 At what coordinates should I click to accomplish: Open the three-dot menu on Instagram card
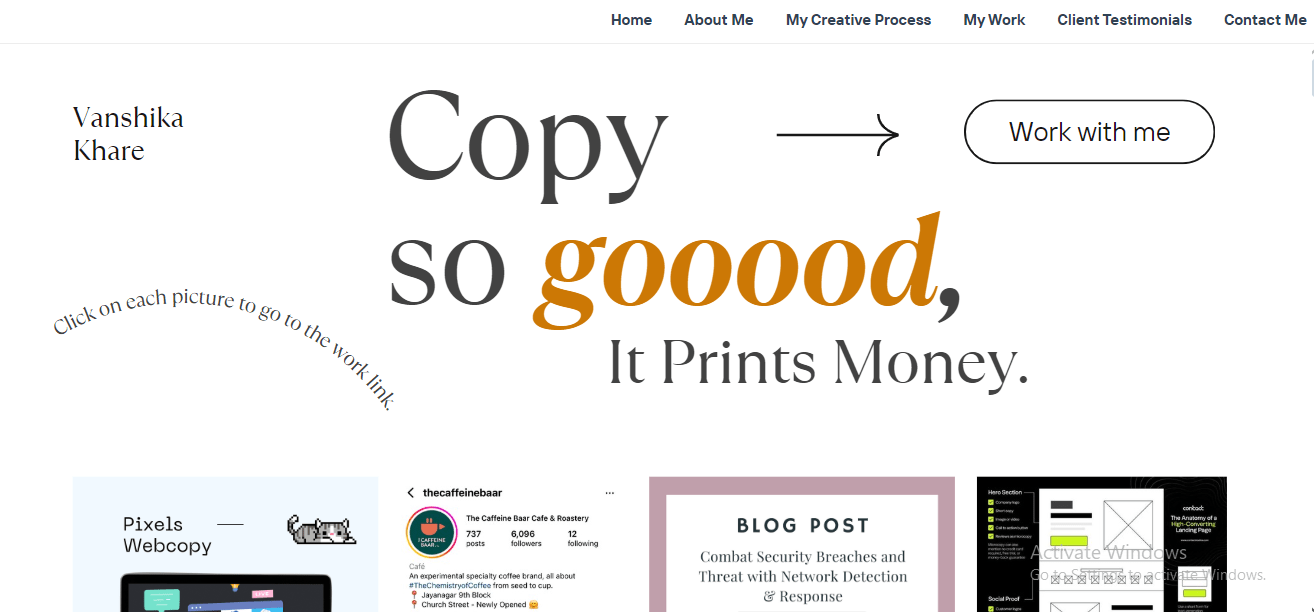pyautogui.click(x=610, y=493)
